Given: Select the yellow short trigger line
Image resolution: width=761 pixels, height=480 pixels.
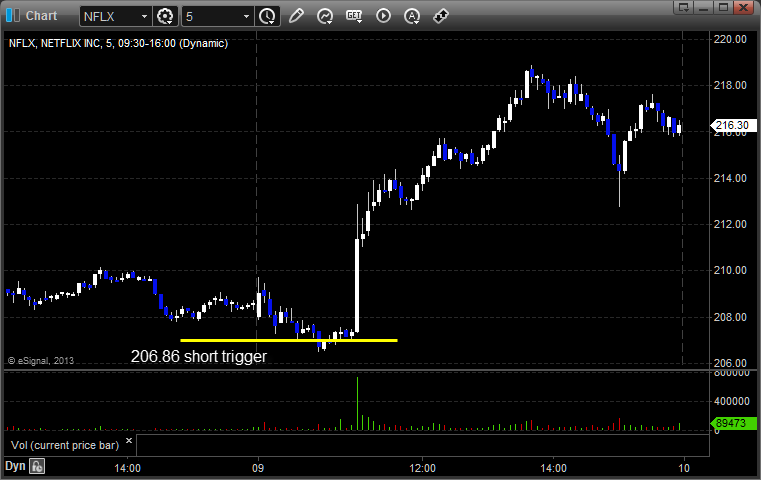Looking at the screenshot, I should click(x=289, y=340).
